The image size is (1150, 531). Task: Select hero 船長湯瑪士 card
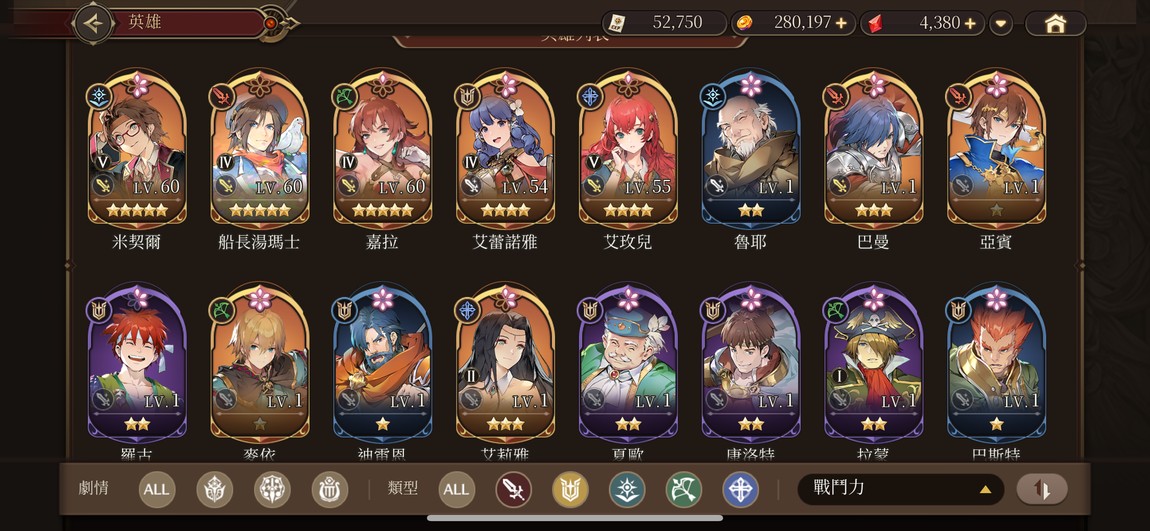(x=260, y=150)
